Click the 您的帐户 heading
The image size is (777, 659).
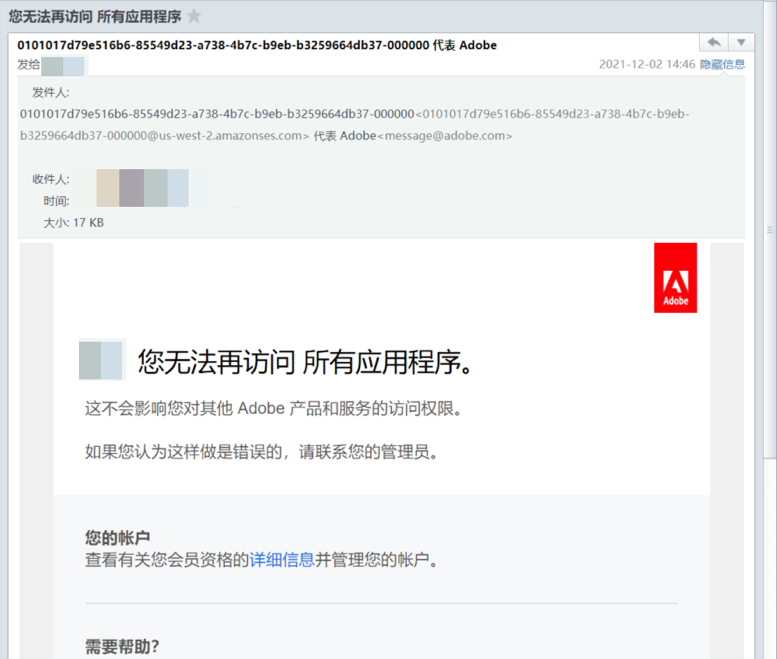pos(117,538)
